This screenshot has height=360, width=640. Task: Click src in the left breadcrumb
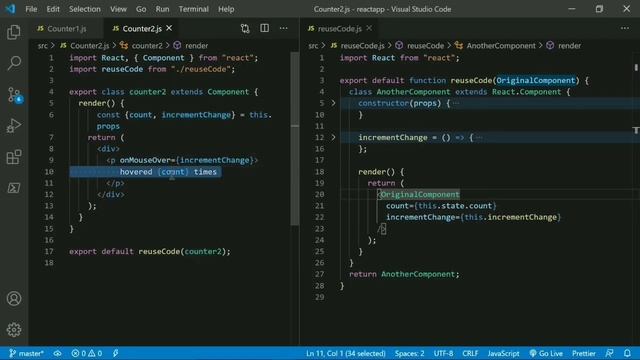pos(42,46)
